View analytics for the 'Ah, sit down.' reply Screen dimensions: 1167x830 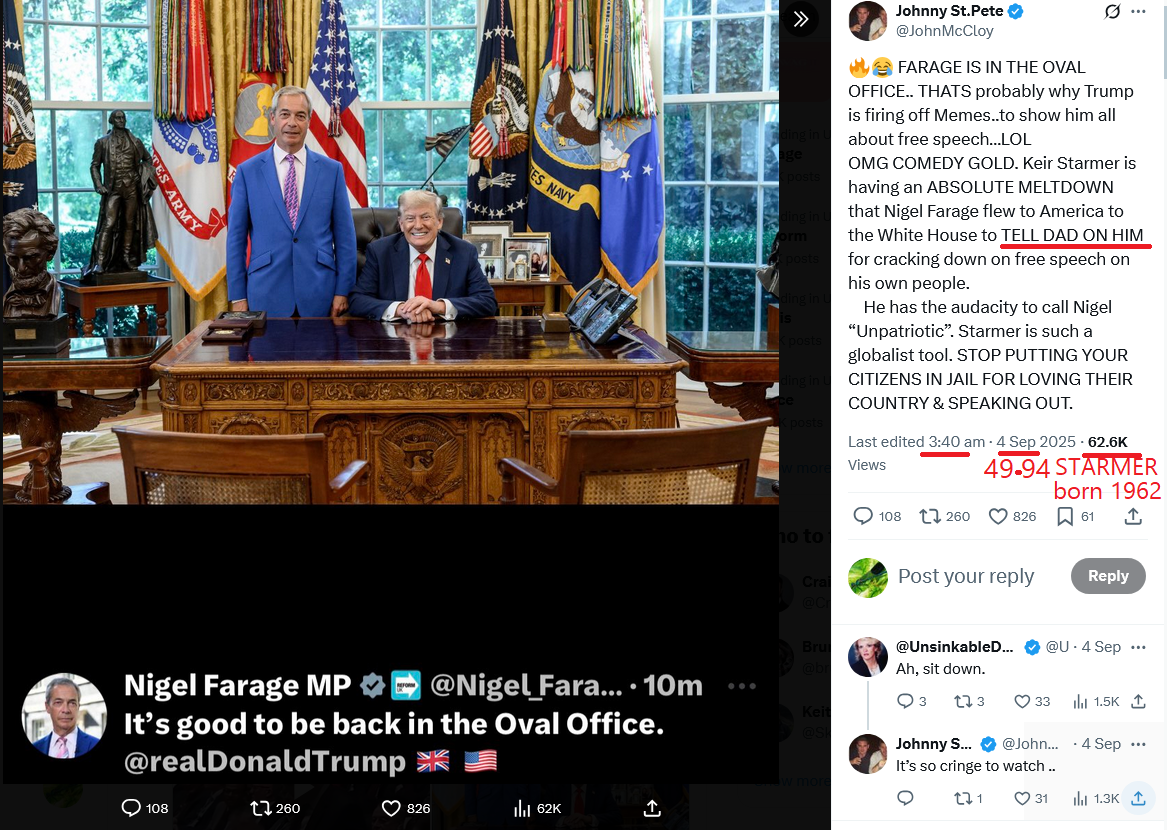tap(1096, 701)
